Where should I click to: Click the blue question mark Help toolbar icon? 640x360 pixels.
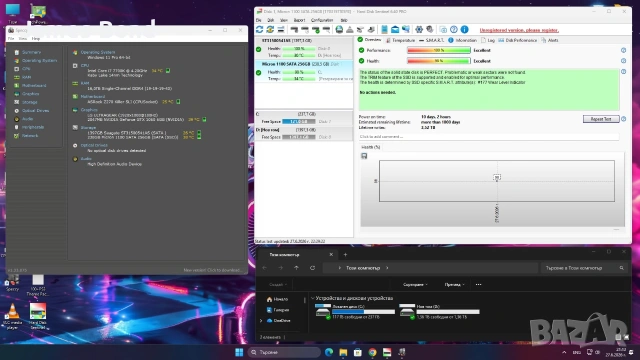tap(454, 29)
